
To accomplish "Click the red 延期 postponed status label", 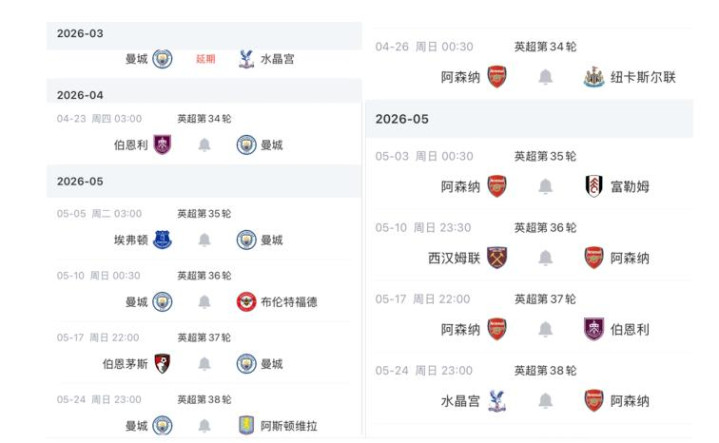I will pyautogui.click(x=205, y=59).
